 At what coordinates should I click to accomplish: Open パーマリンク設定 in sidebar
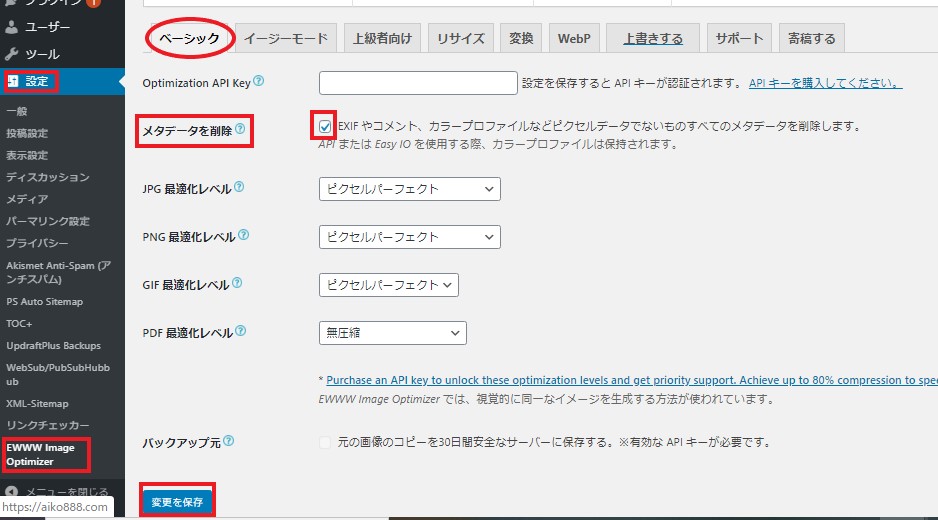(x=48, y=221)
